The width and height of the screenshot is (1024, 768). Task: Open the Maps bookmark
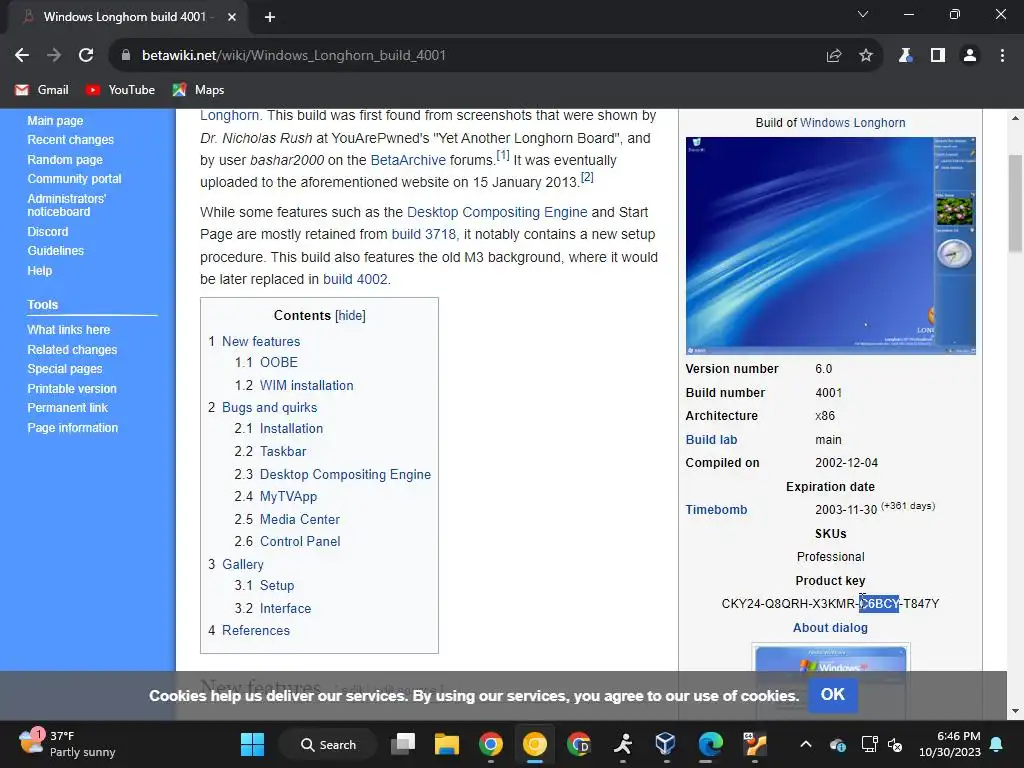199,90
